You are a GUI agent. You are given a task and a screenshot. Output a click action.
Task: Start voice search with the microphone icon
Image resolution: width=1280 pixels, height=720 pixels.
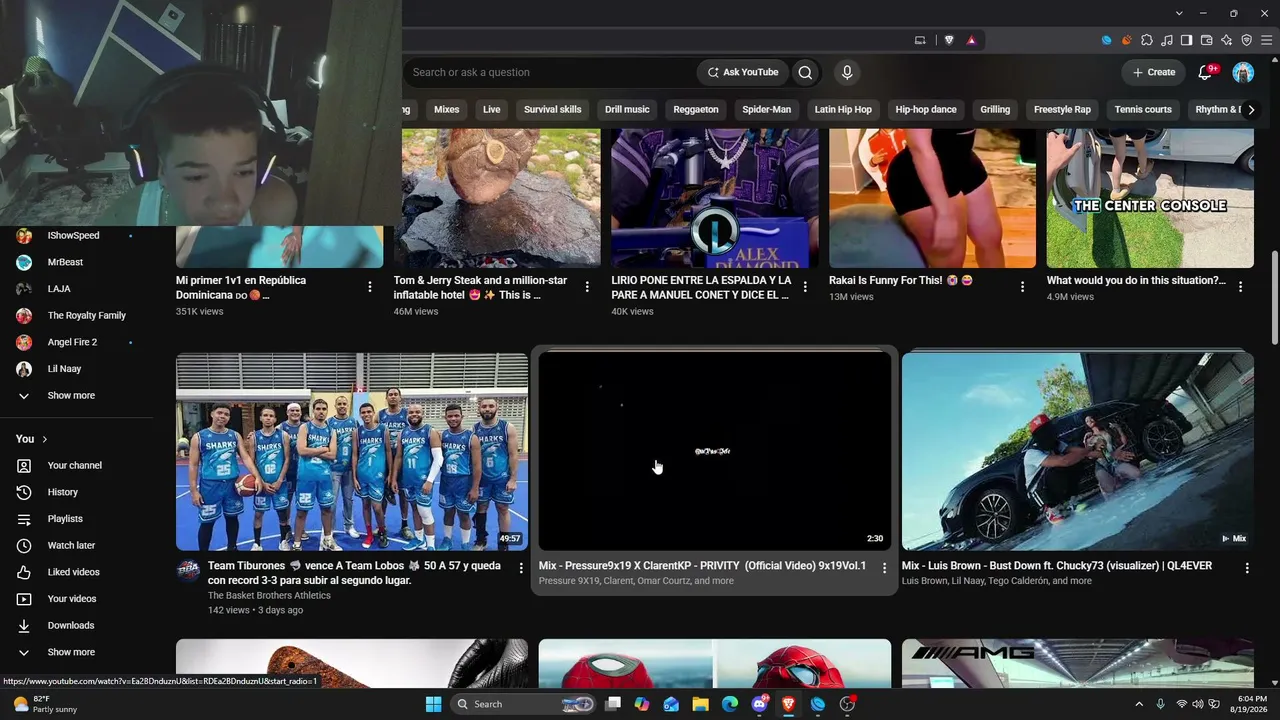[847, 72]
